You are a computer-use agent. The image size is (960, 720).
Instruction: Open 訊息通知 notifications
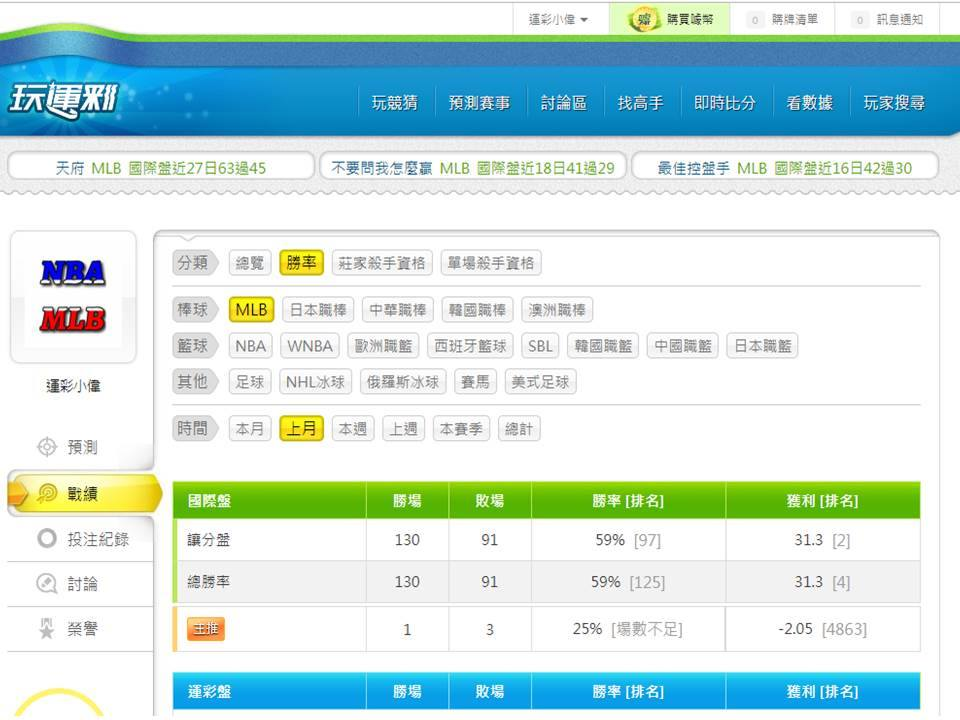tap(888, 20)
